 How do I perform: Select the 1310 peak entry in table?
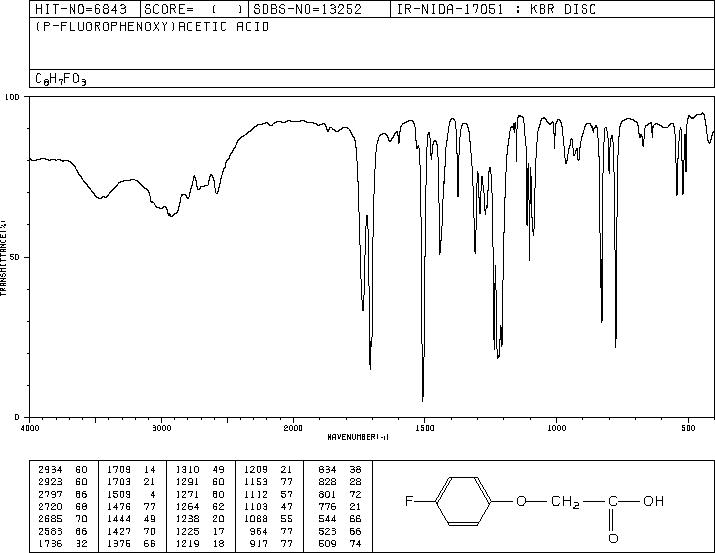click(x=200, y=470)
